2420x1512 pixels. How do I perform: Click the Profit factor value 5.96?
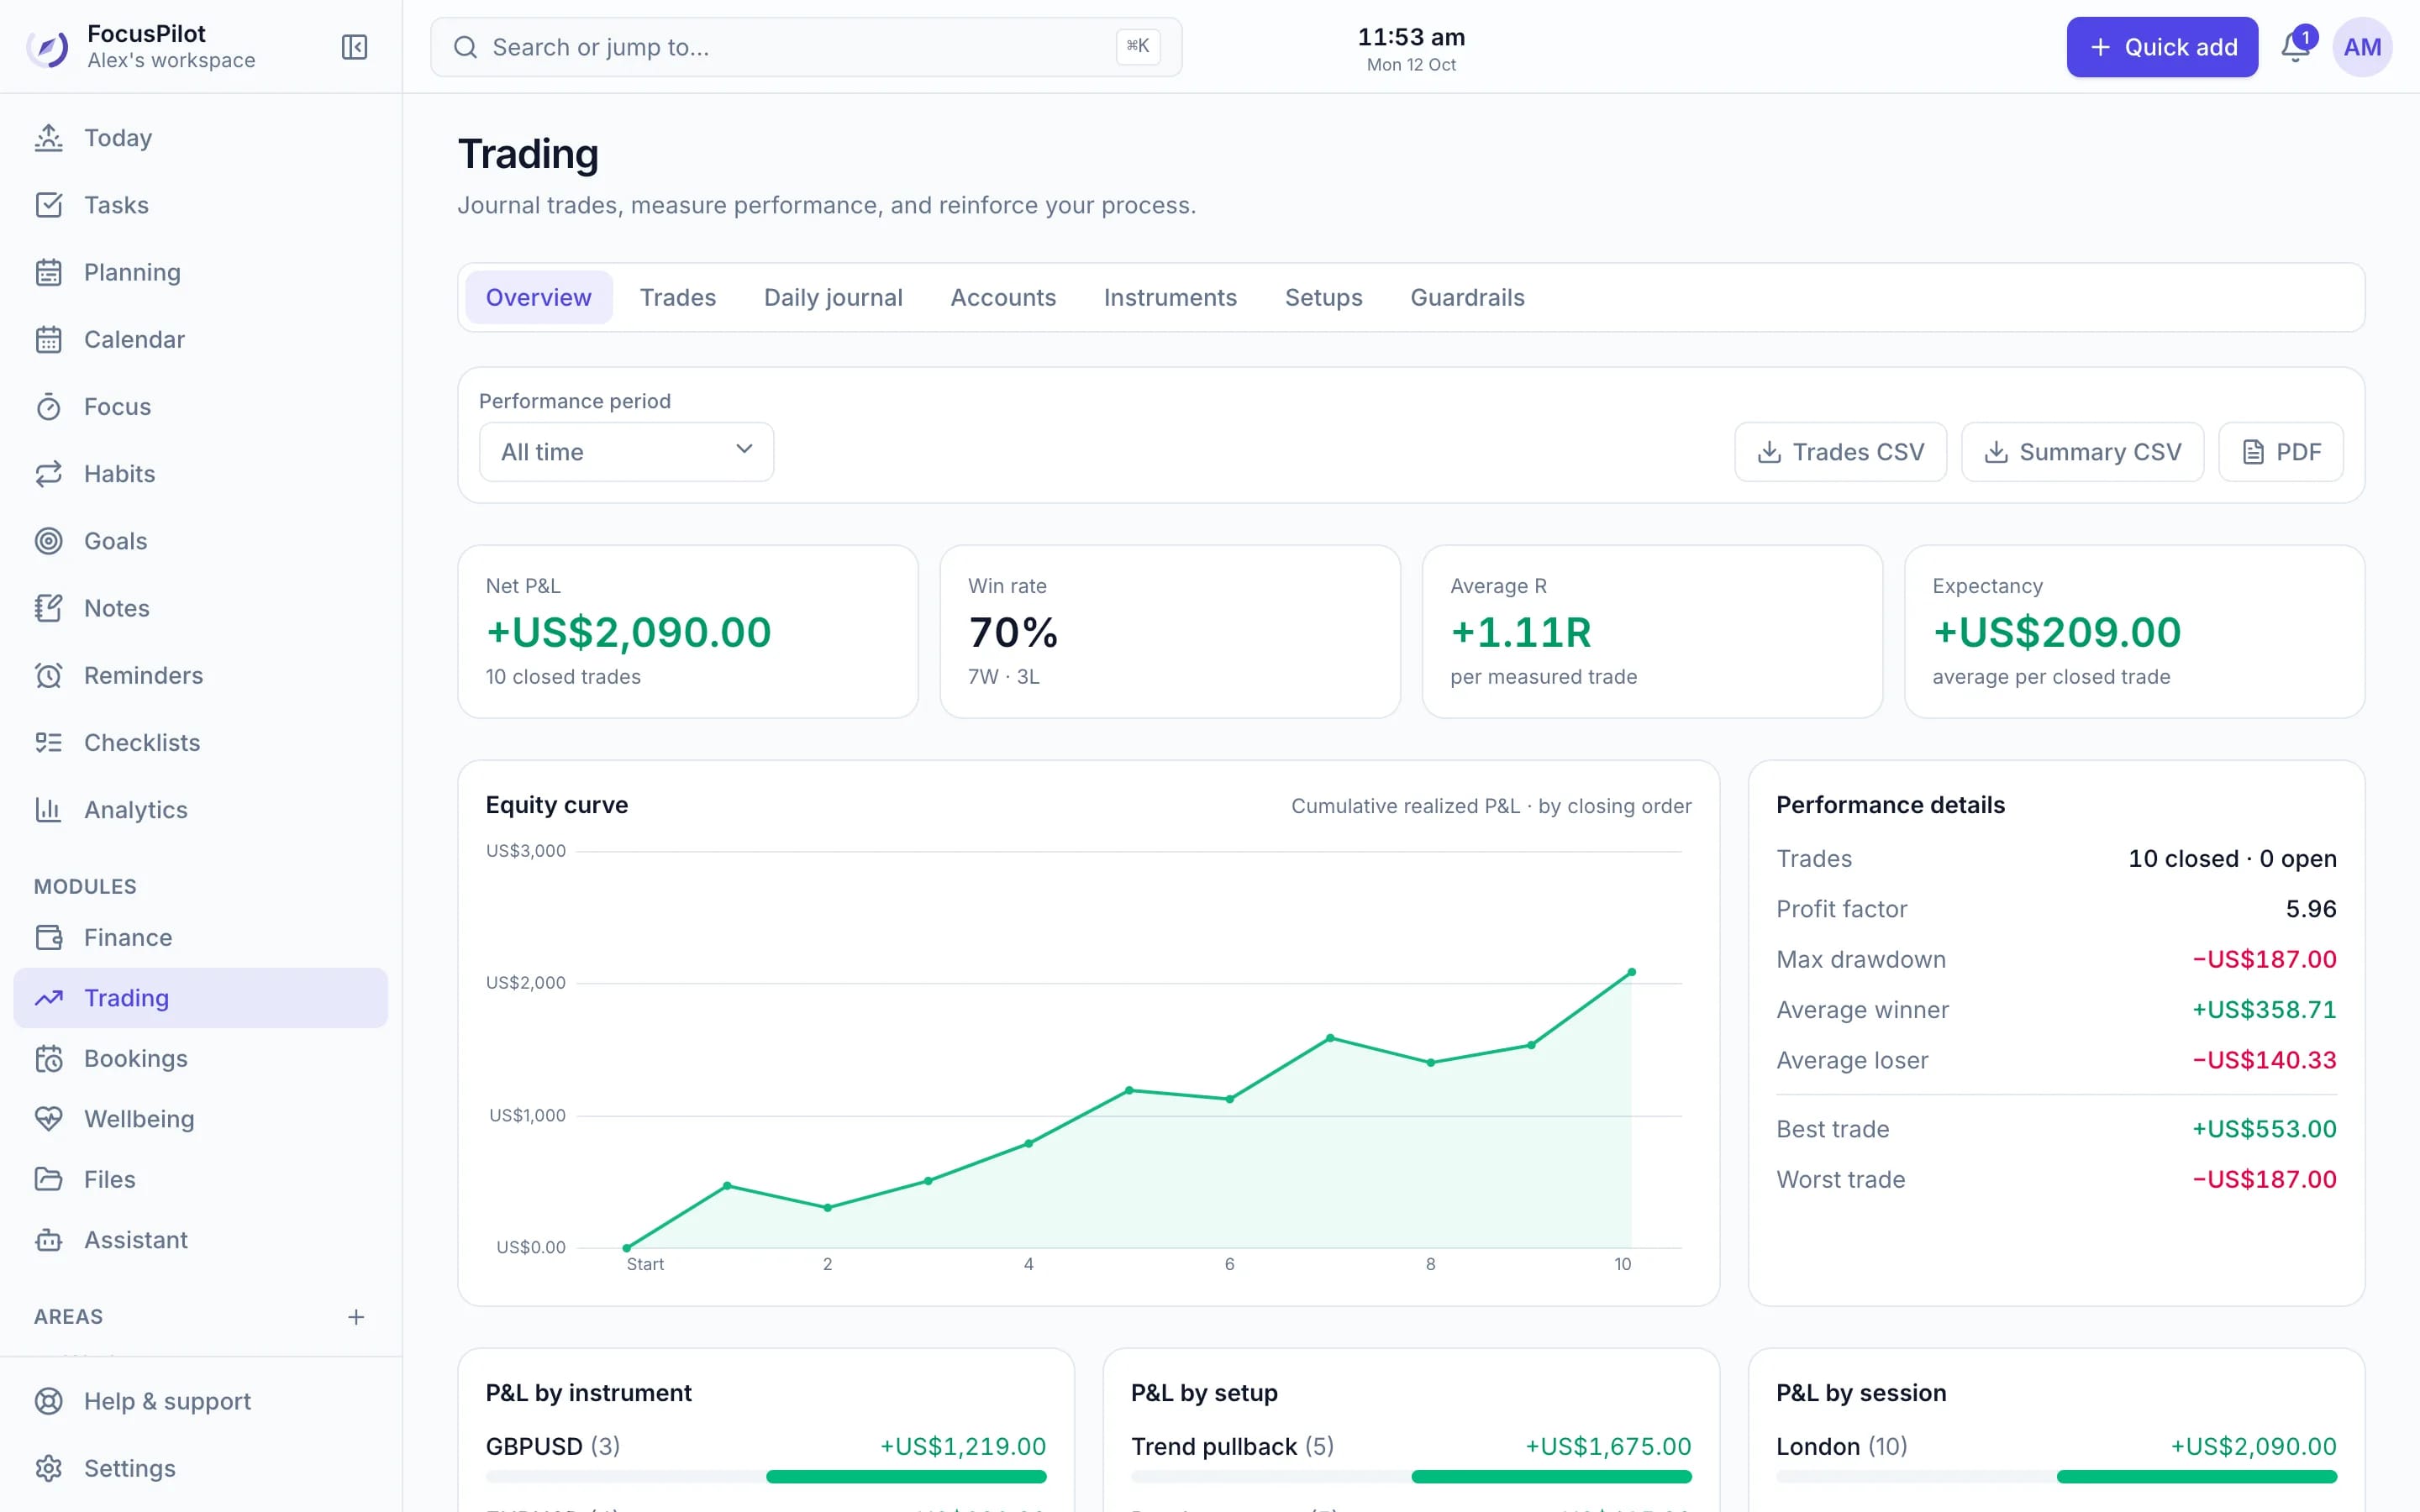[x=2311, y=909]
